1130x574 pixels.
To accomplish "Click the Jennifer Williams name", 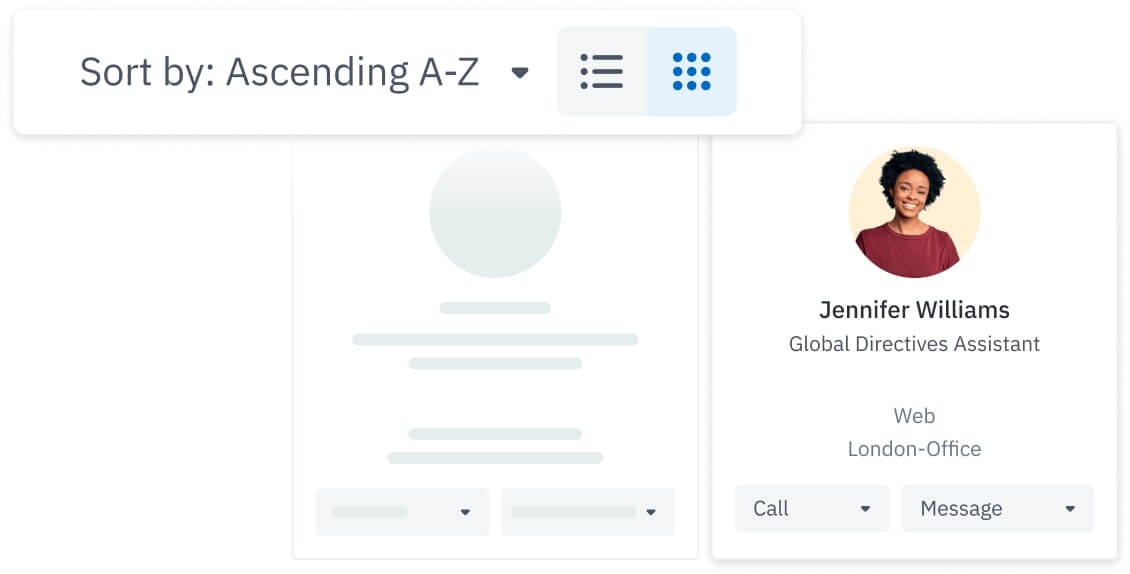I will click(914, 310).
